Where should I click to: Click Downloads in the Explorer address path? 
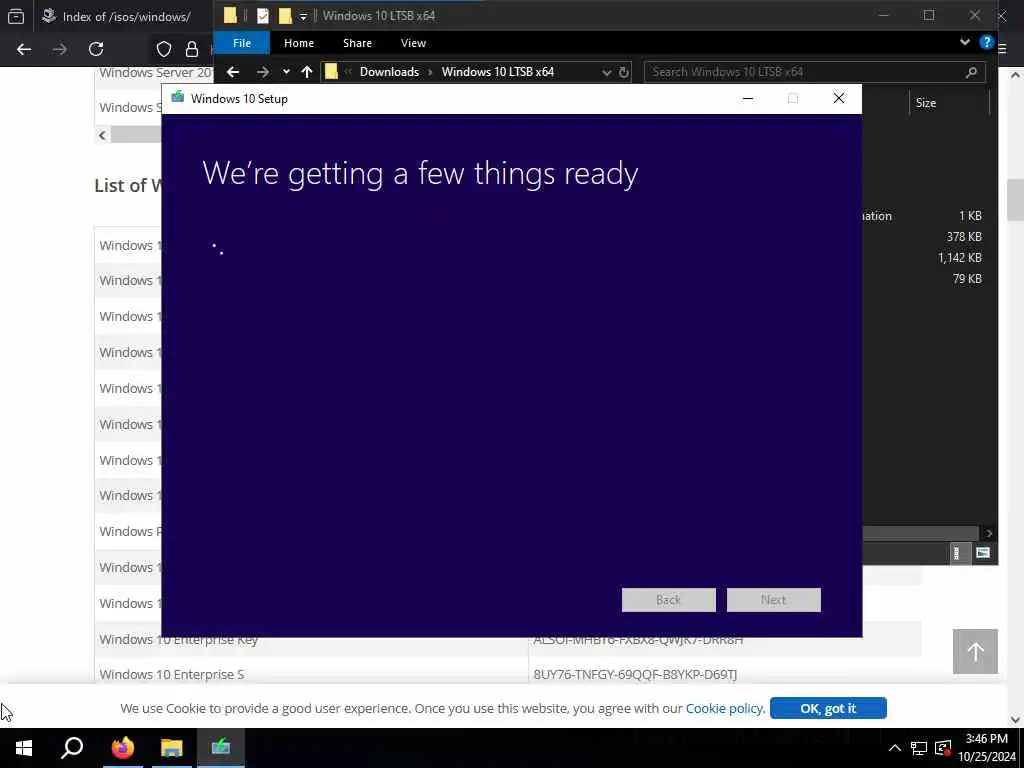point(389,72)
